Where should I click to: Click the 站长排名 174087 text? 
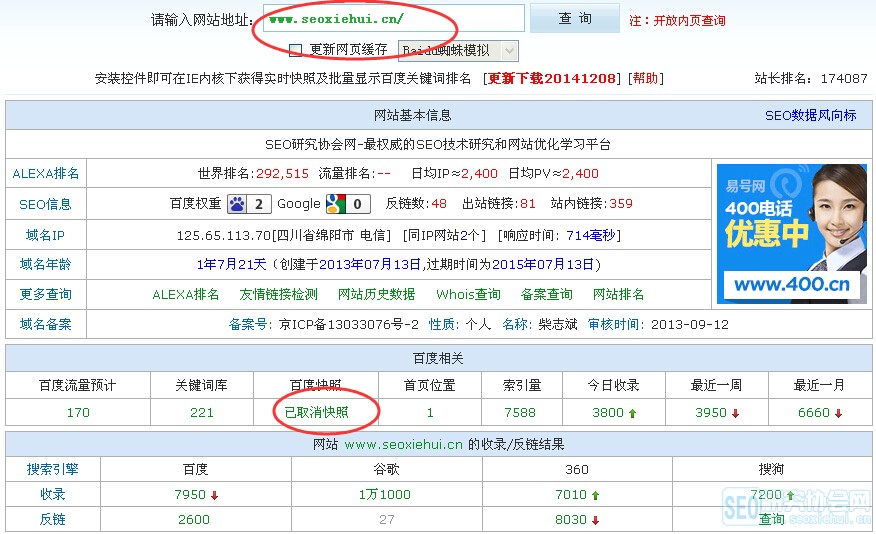click(811, 78)
